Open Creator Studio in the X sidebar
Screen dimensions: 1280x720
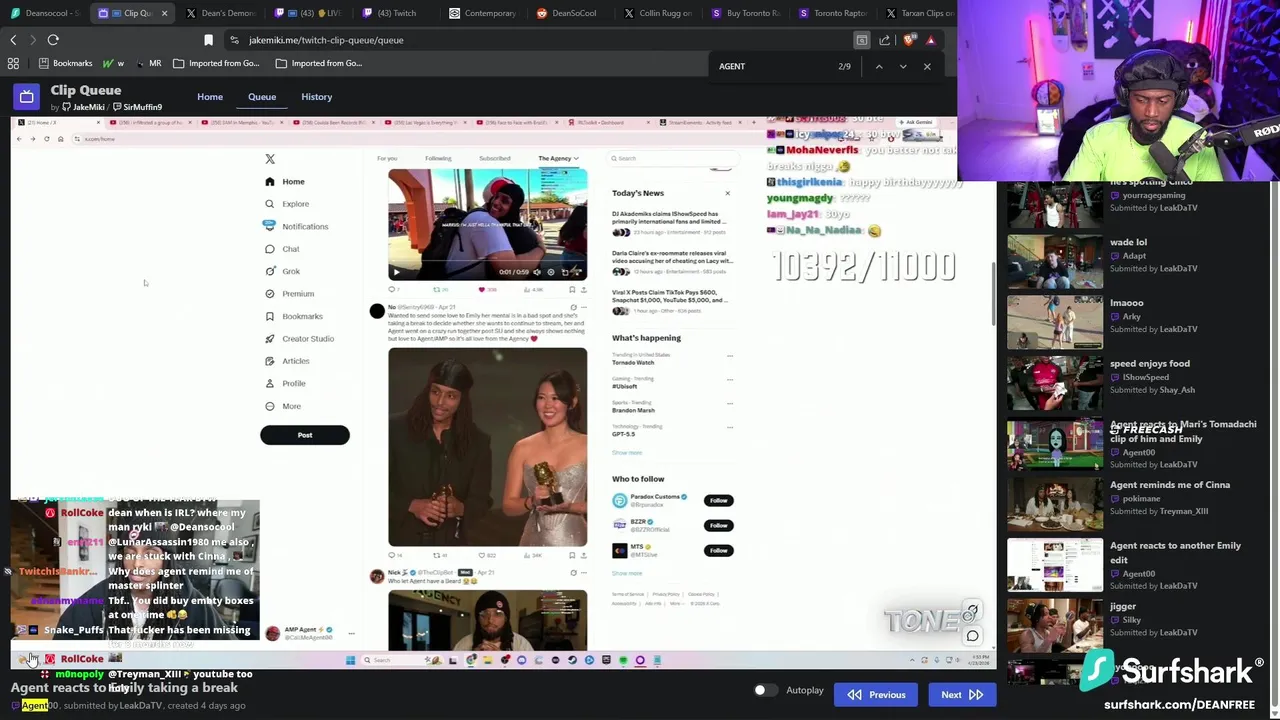pyautogui.click(x=299, y=339)
